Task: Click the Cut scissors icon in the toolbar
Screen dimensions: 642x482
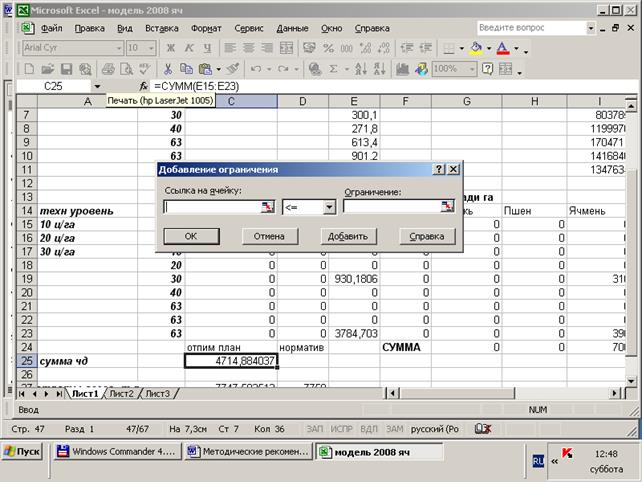Action: click(168, 69)
